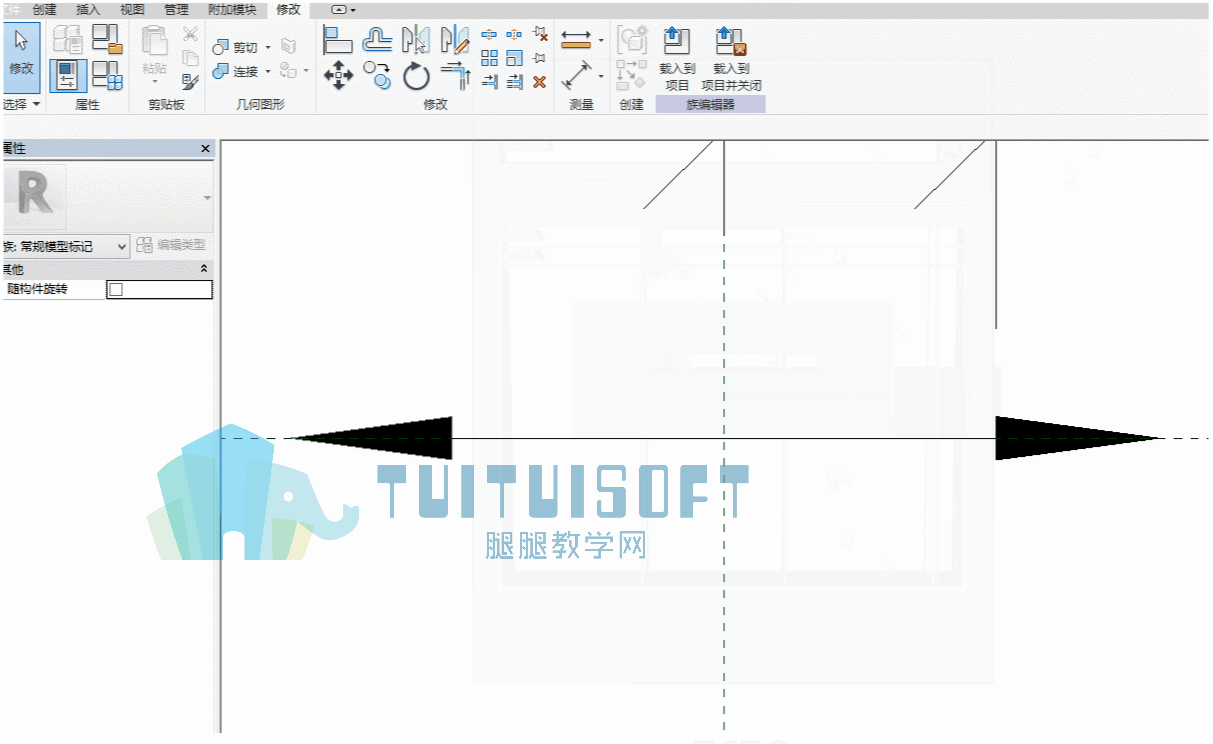Image resolution: width=1213 pixels, height=744 pixels.
Task: Switch to the 视图 ribbon tab
Action: coord(132,9)
